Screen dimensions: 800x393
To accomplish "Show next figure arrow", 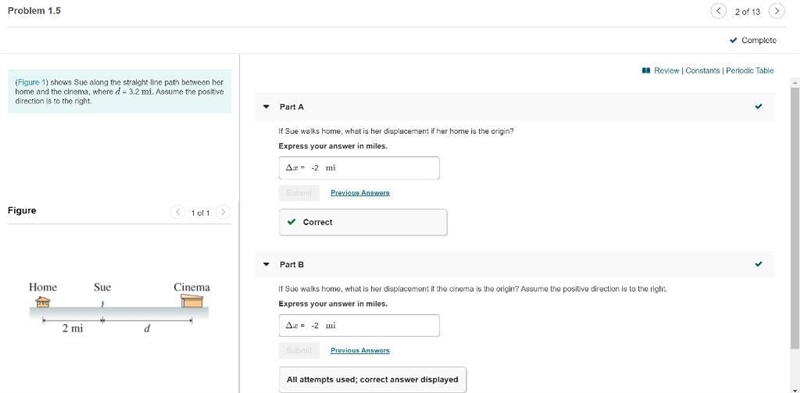I will (x=223, y=212).
